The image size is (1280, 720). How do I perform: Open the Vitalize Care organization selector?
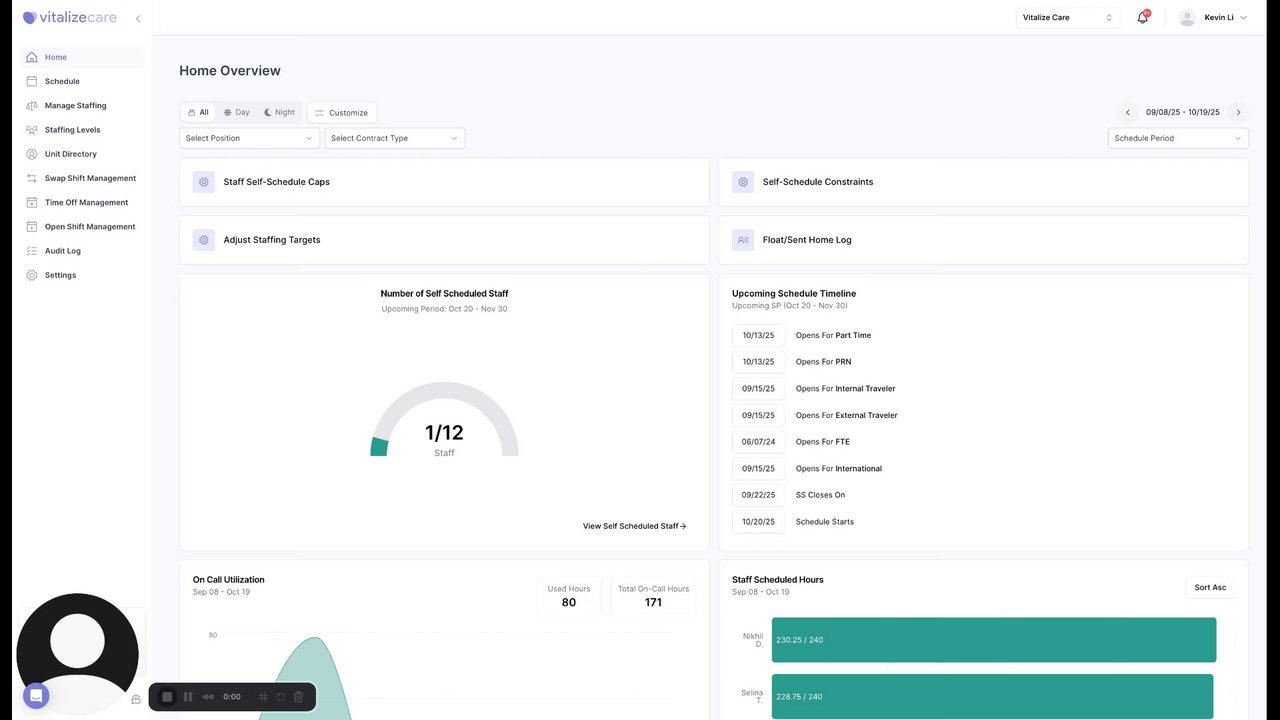[x=1068, y=17]
